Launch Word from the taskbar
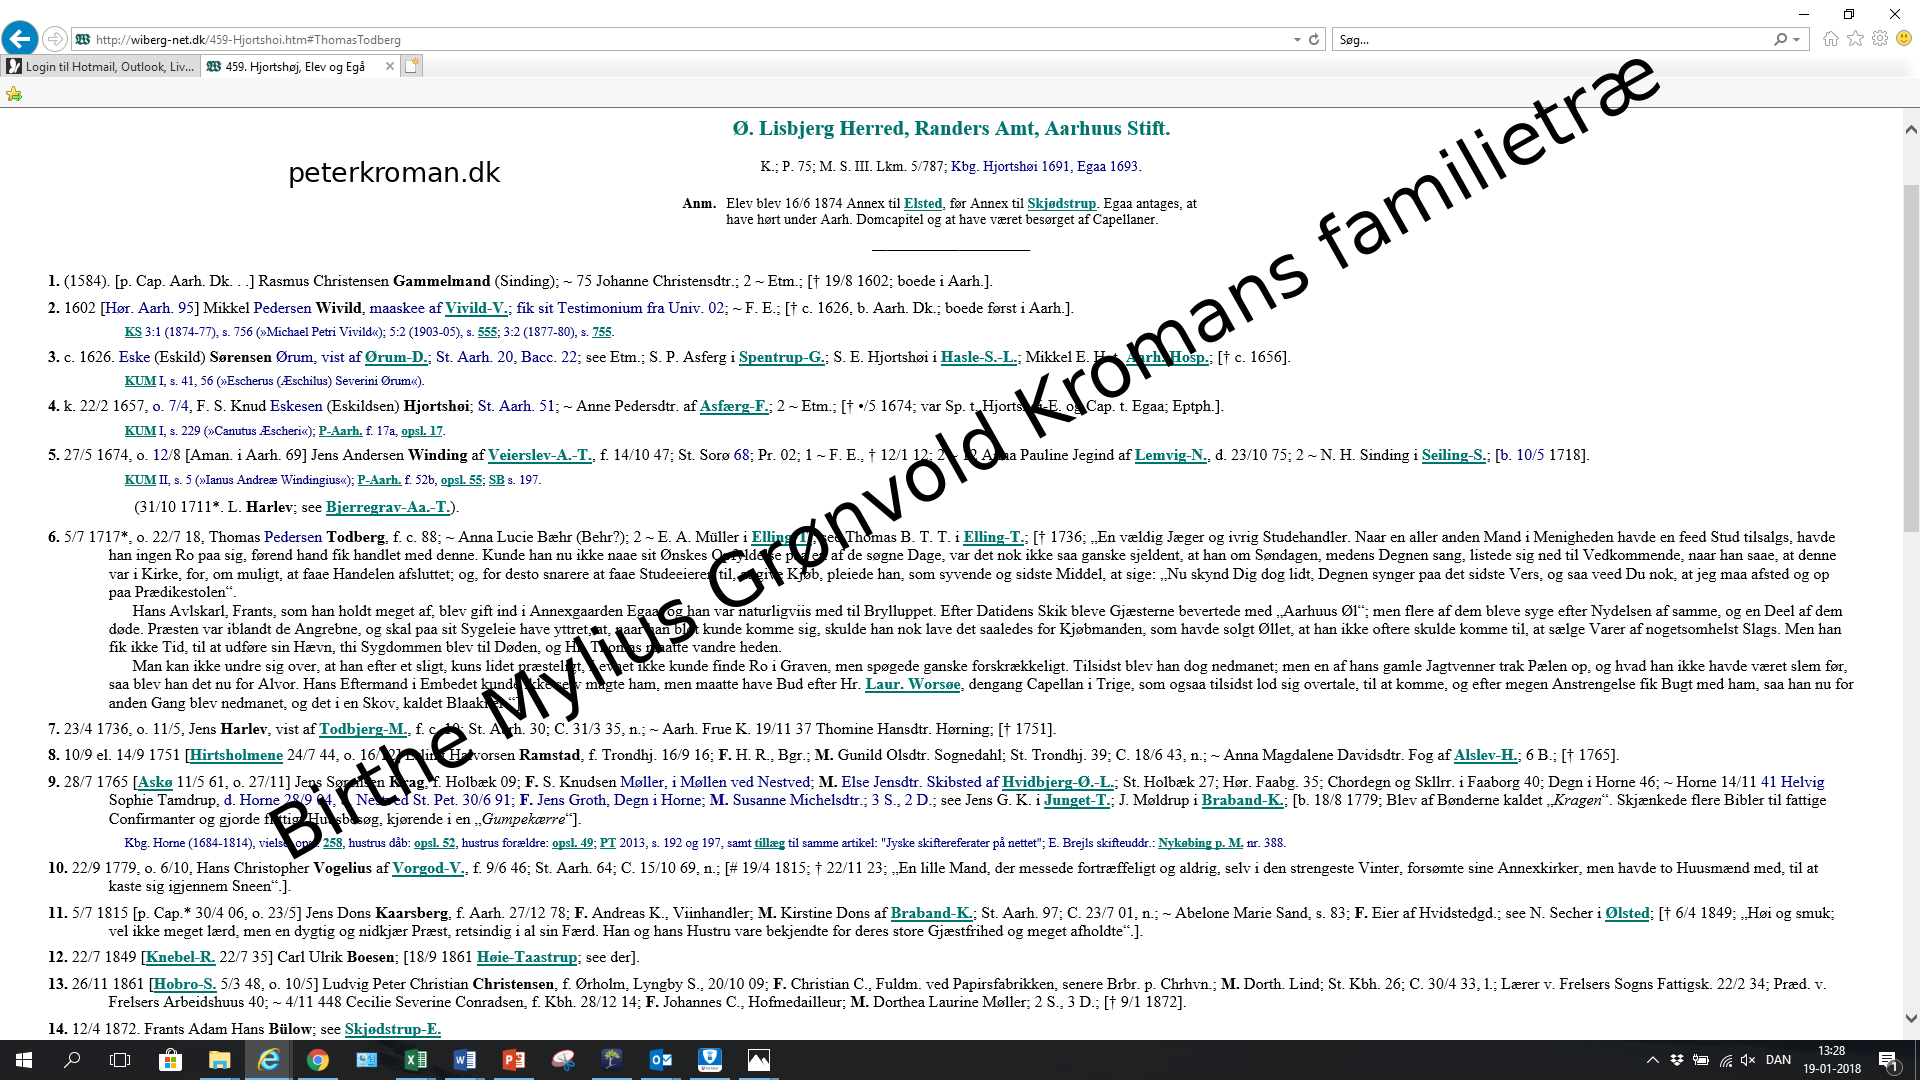Screen dimensions: 1920x1080 point(464,1060)
